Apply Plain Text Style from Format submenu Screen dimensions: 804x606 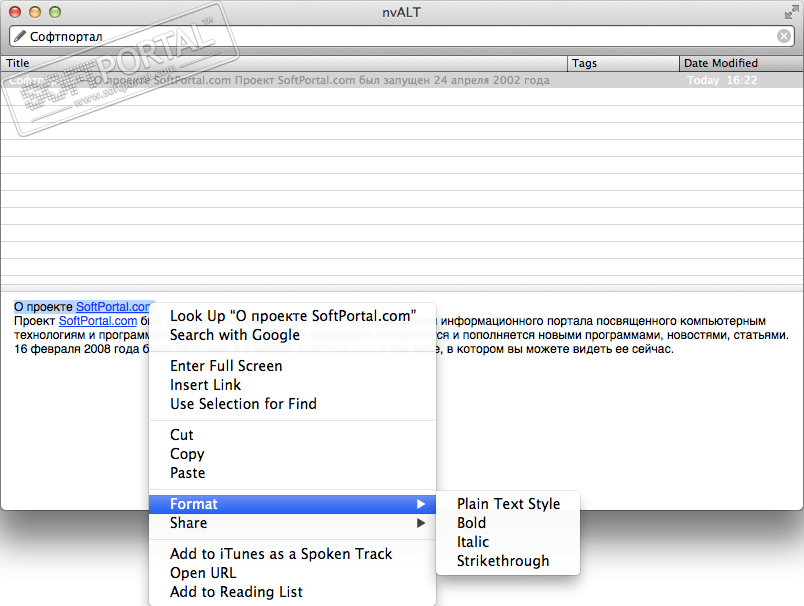click(508, 504)
